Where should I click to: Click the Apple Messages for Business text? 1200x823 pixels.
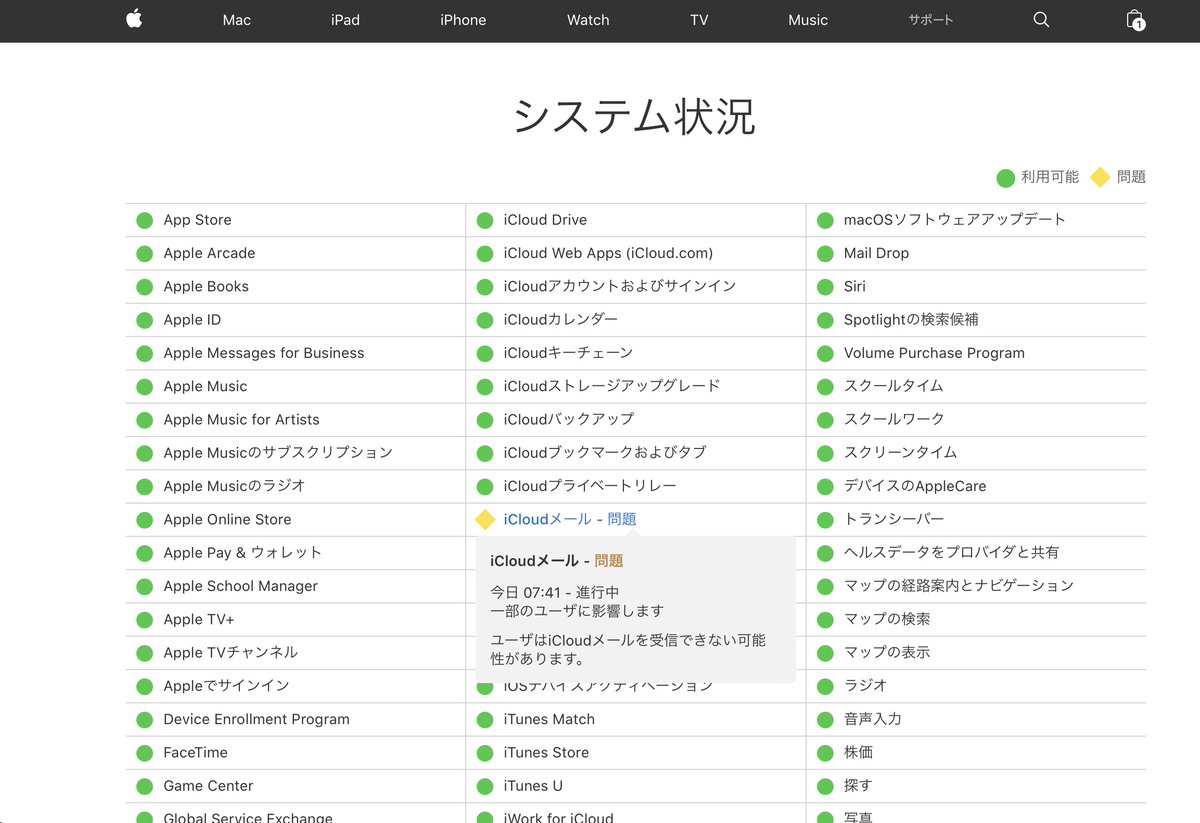pyautogui.click(x=264, y=353)
